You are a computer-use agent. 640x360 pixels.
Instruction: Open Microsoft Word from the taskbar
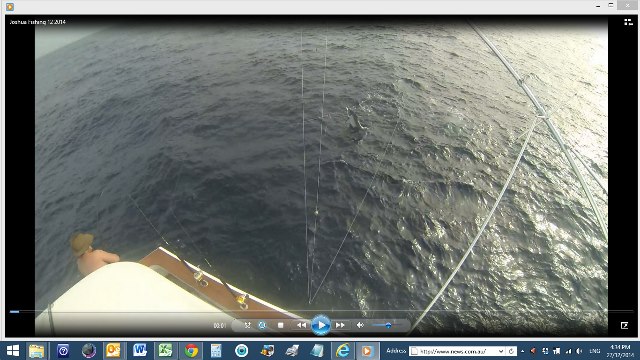[x=140, y=351]
